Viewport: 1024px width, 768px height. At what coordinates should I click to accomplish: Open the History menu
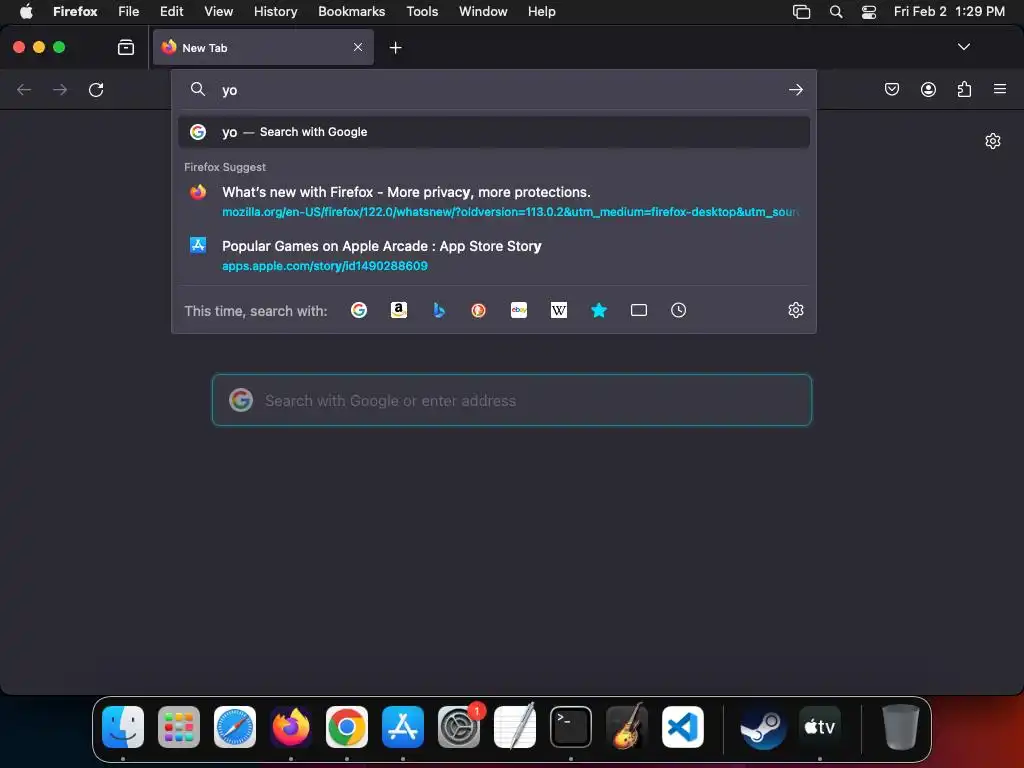275,11
